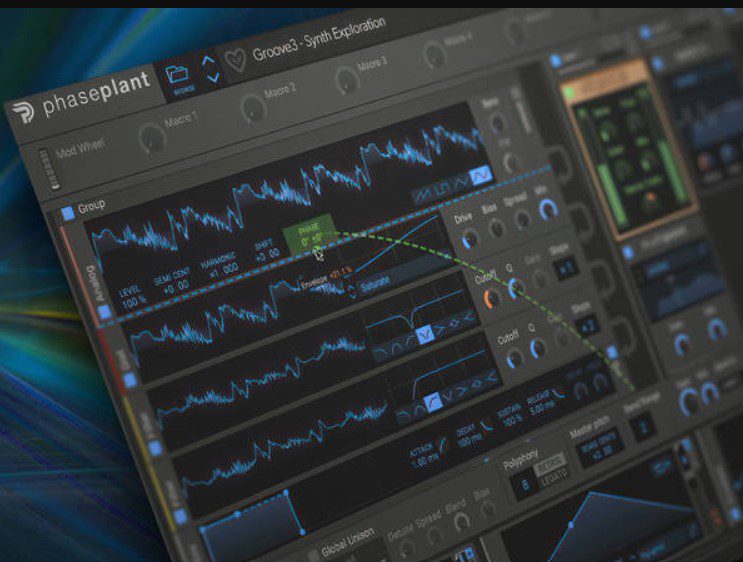Open the Slope x2 dropdown
The width and height of the screenshot is (743, 562).
tap(588, 327)
